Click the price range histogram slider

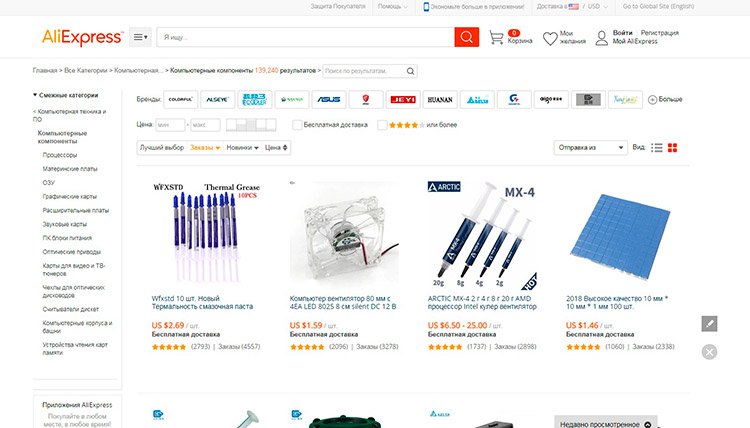point(251,125)
